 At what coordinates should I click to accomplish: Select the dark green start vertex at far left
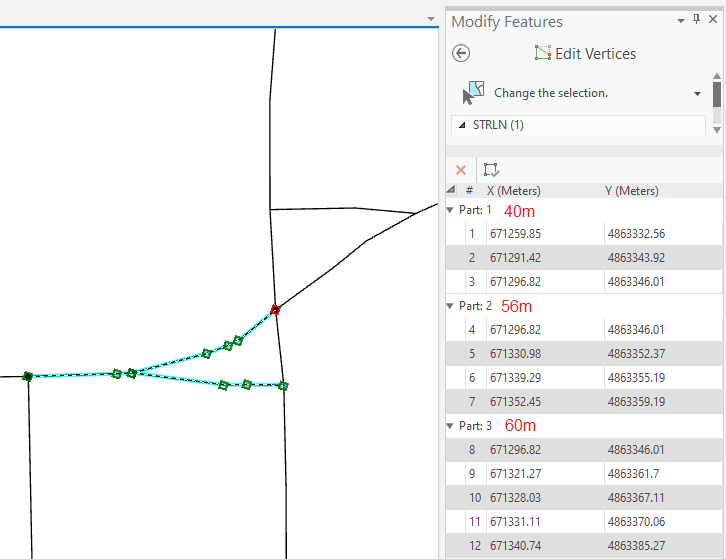[28, 377]
